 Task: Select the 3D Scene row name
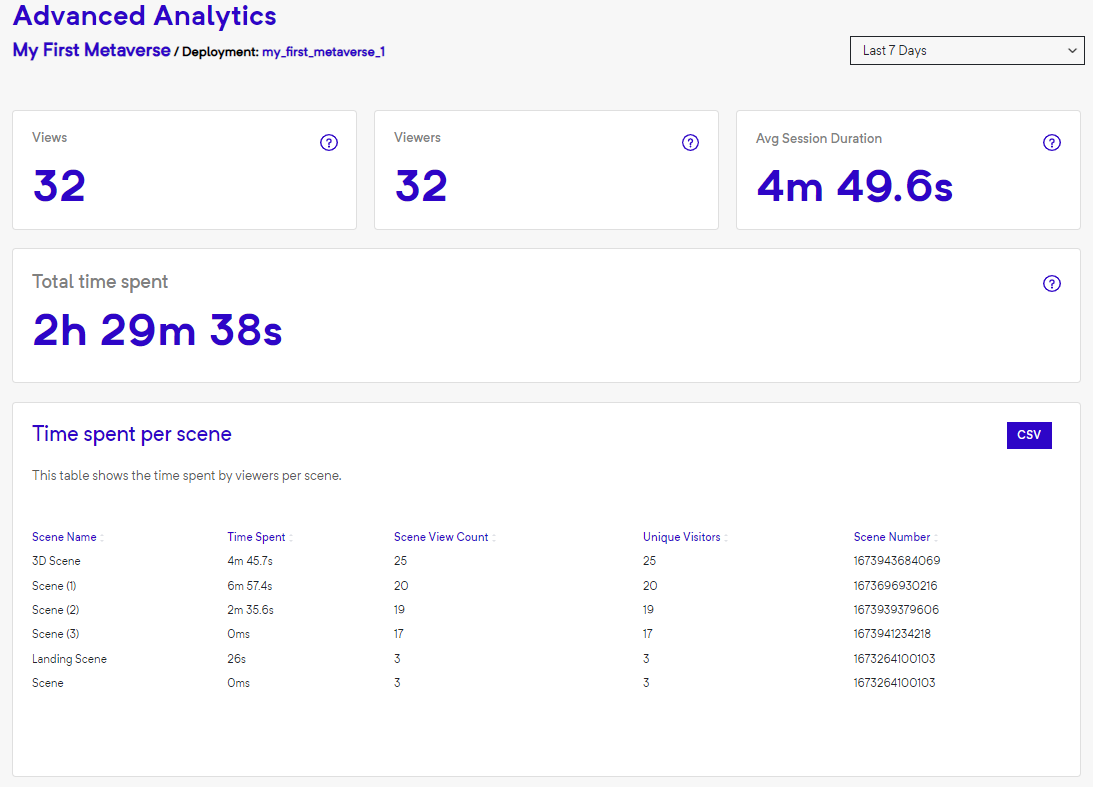(56, 561)
